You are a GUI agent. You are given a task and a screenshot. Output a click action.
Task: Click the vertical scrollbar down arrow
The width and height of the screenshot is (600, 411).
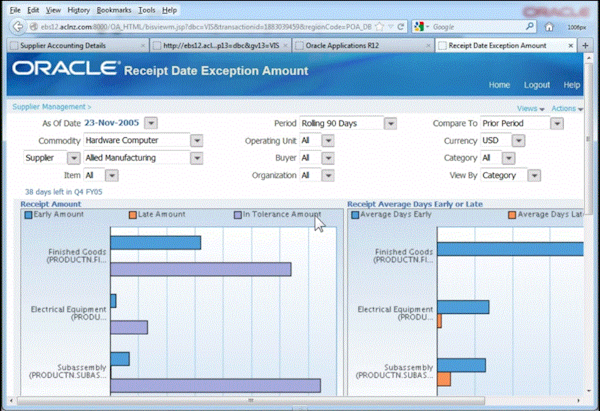(x=589, y=391)
